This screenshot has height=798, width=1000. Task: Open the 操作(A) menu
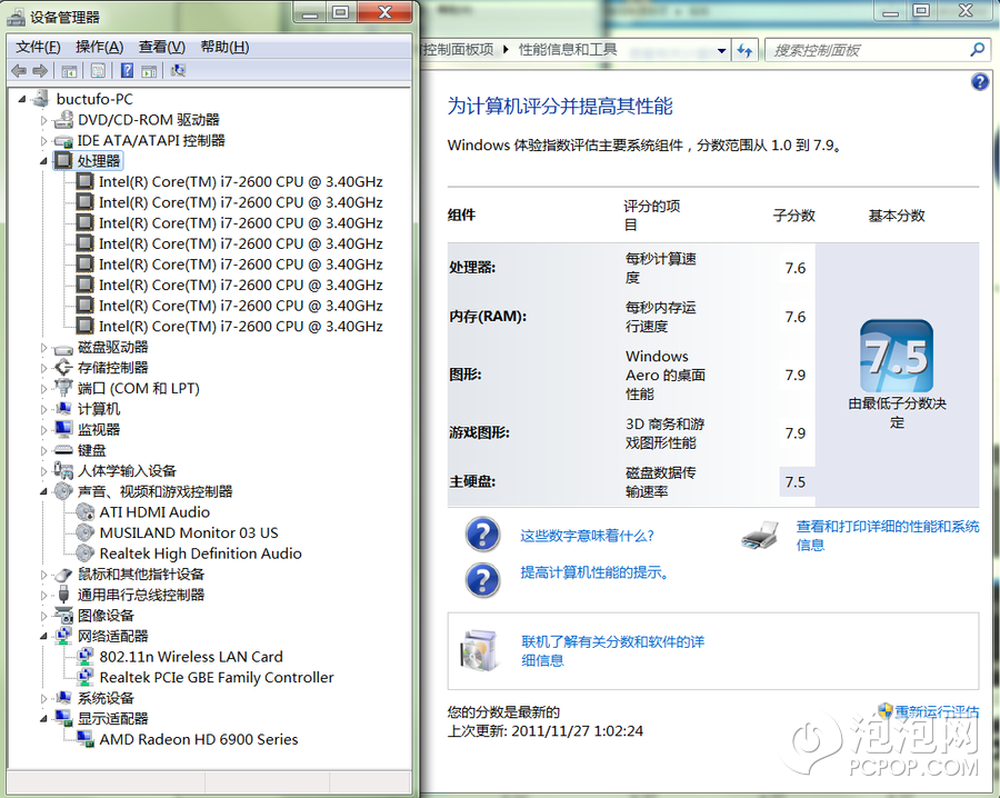(x=99, y=47)
